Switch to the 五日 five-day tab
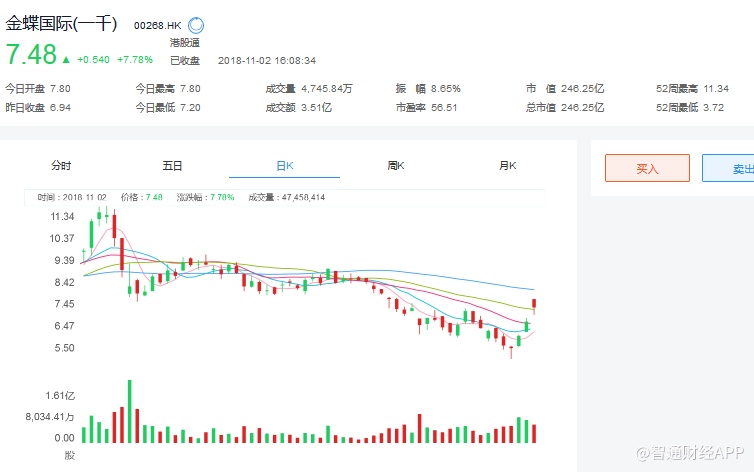Image resolution: width=754 pixels, height=472 pixels. tap(172, 166)
